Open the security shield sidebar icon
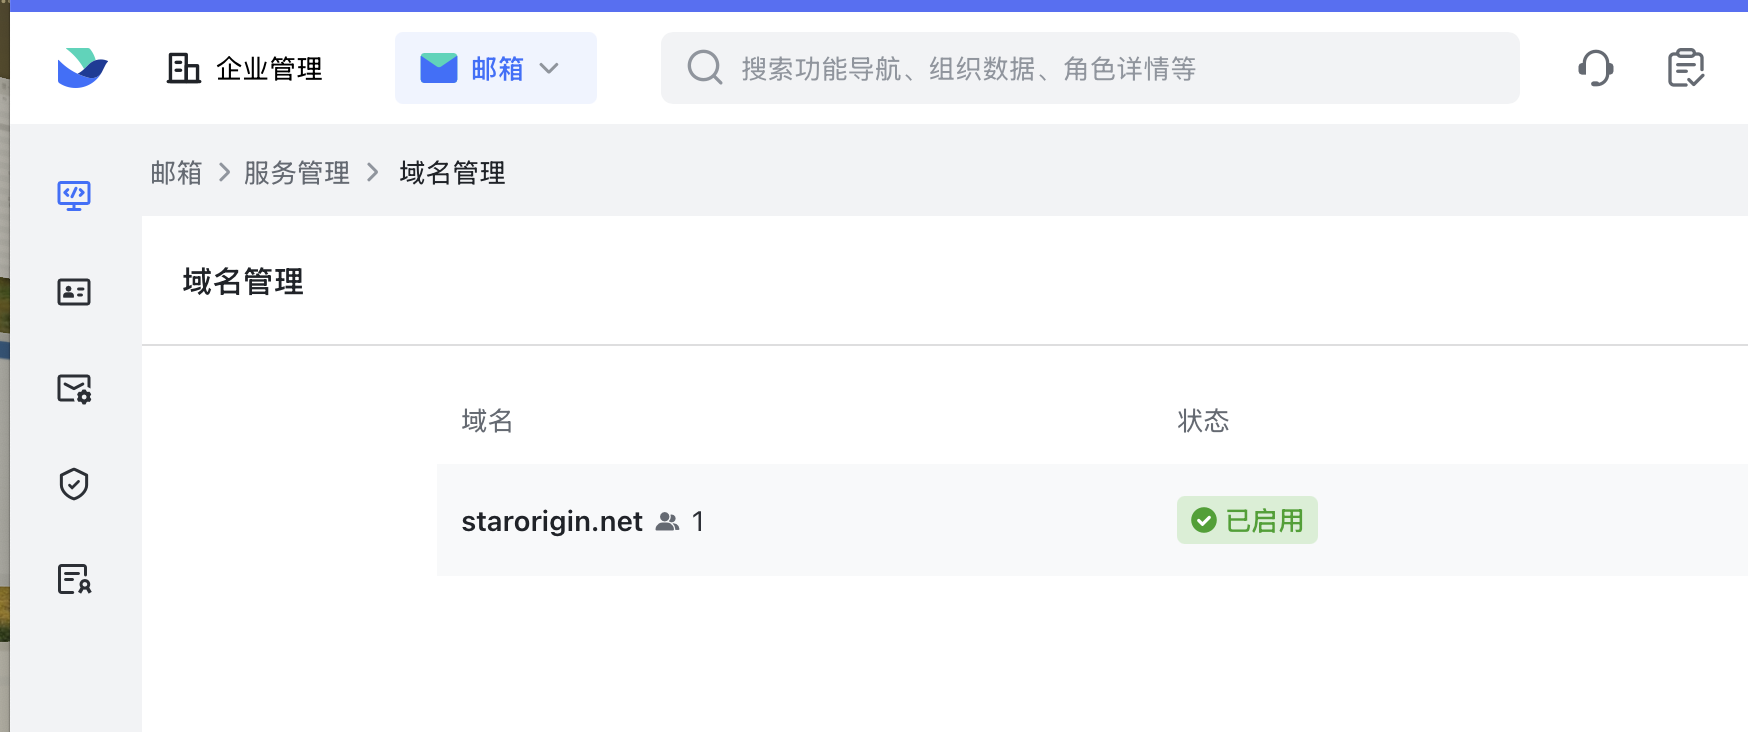Viewport: 1748px width, 732px height. [74, 484]
